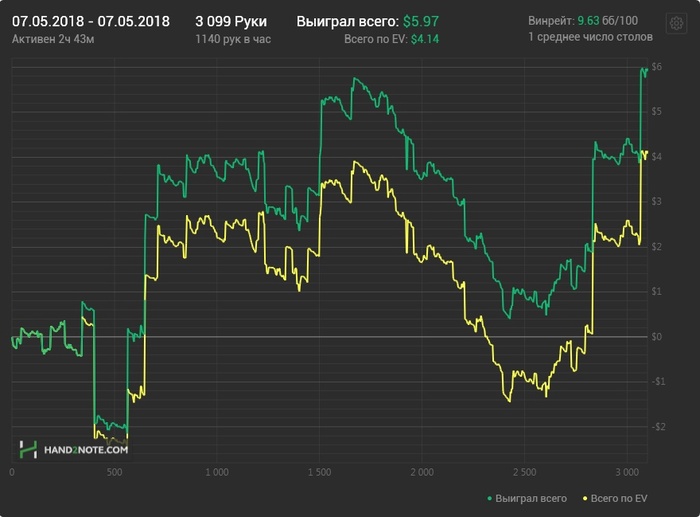The width and height of the screenshot is (700, 517).
Task: Toggle the Всего по EV legend label
Action: click(619, 498)
